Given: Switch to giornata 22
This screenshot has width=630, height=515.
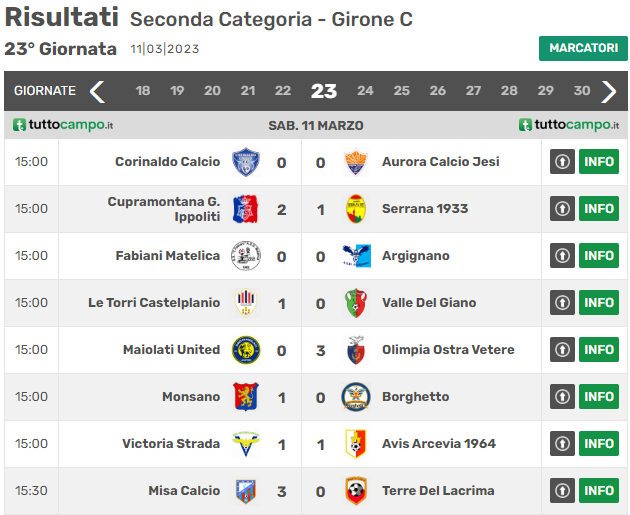Looking at the screenshot, I should pos(282,91).
